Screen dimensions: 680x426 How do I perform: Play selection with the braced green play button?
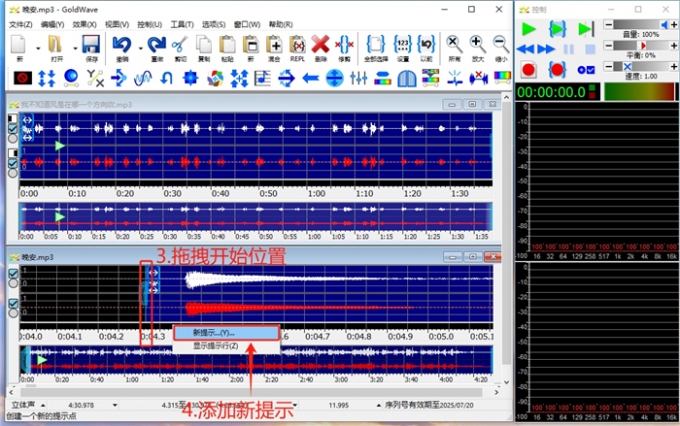click(557, 29)
